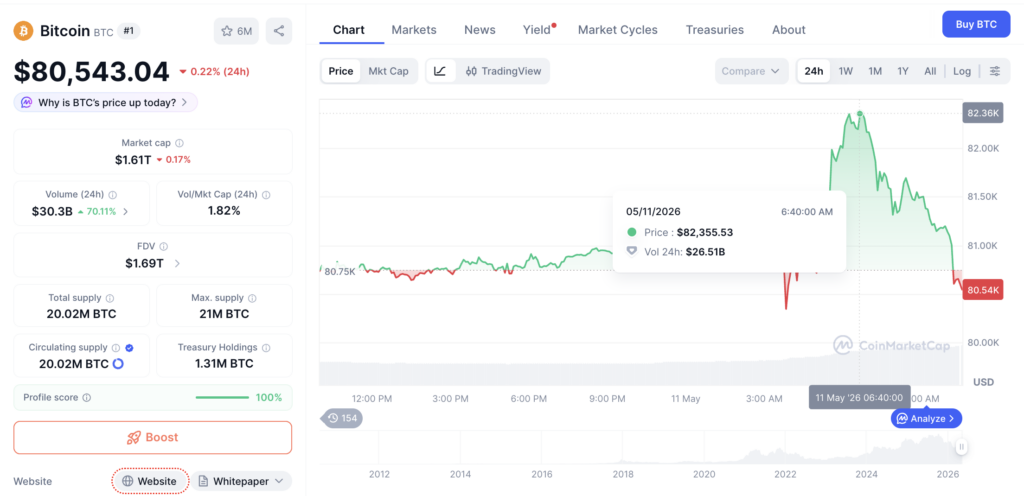
Task: Click the pause handle on range navigator
Action: click(961, 447)
